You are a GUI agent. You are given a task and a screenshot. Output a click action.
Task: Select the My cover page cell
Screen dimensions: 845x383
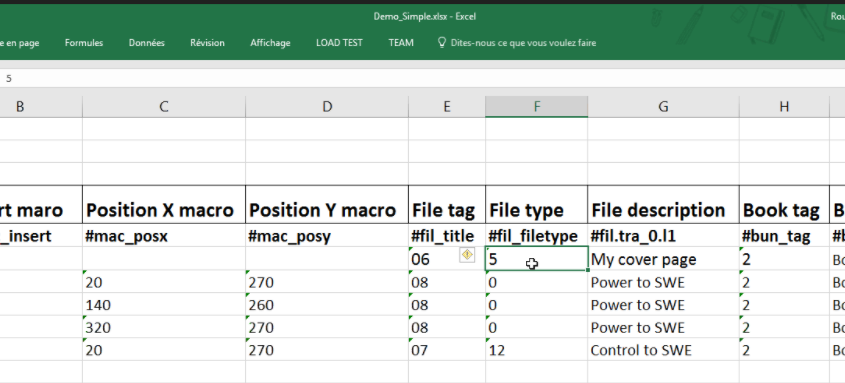(x=663, y=259)
